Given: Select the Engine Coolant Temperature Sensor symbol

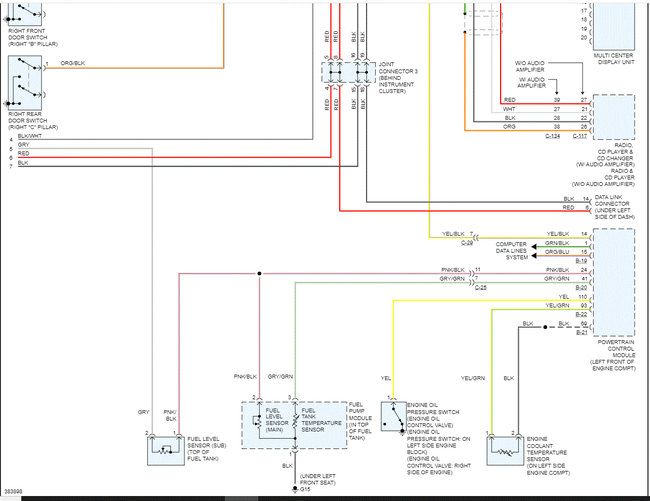Looking at the screenshot, I should [505, 450].
